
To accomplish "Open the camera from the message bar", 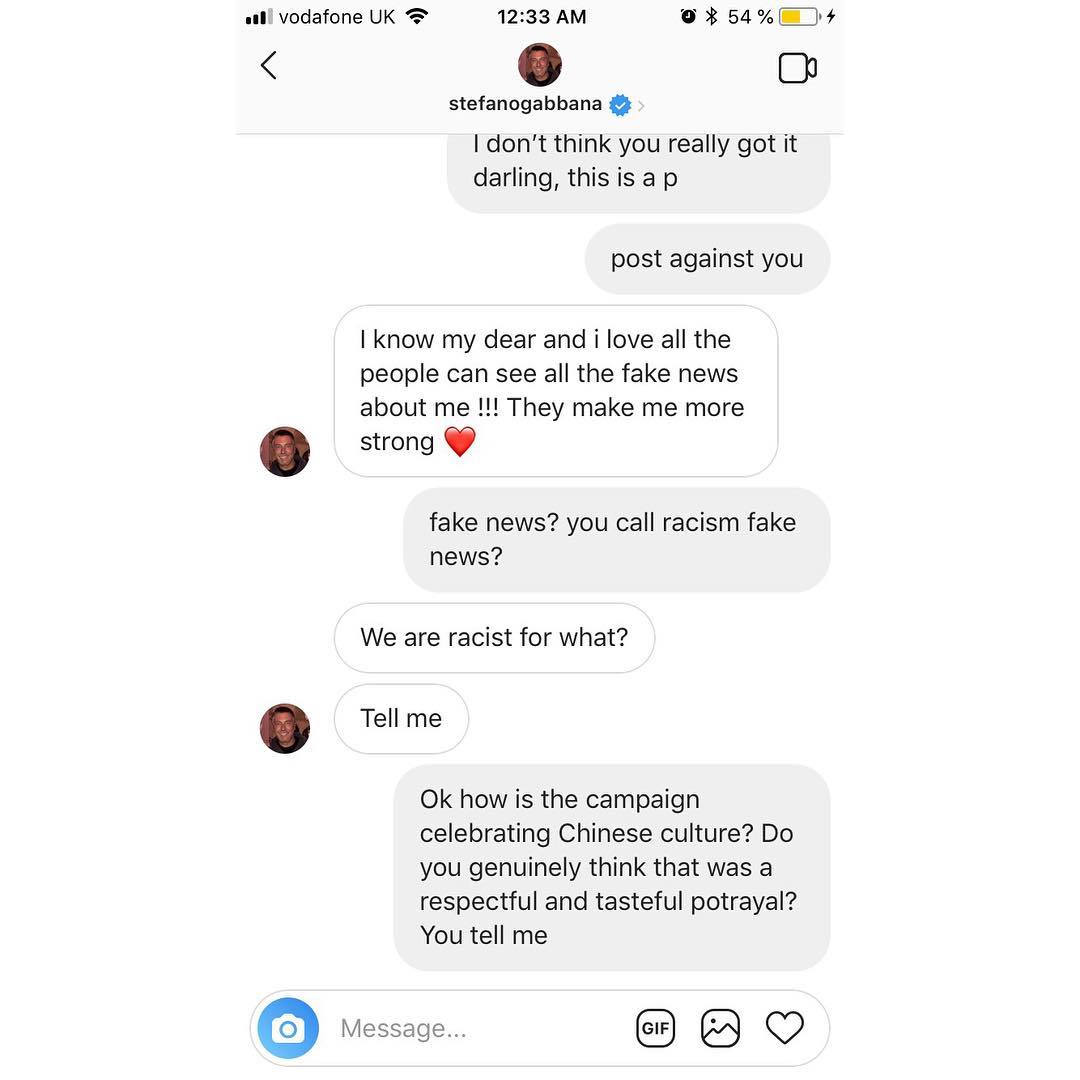I will pos(288,1028).
